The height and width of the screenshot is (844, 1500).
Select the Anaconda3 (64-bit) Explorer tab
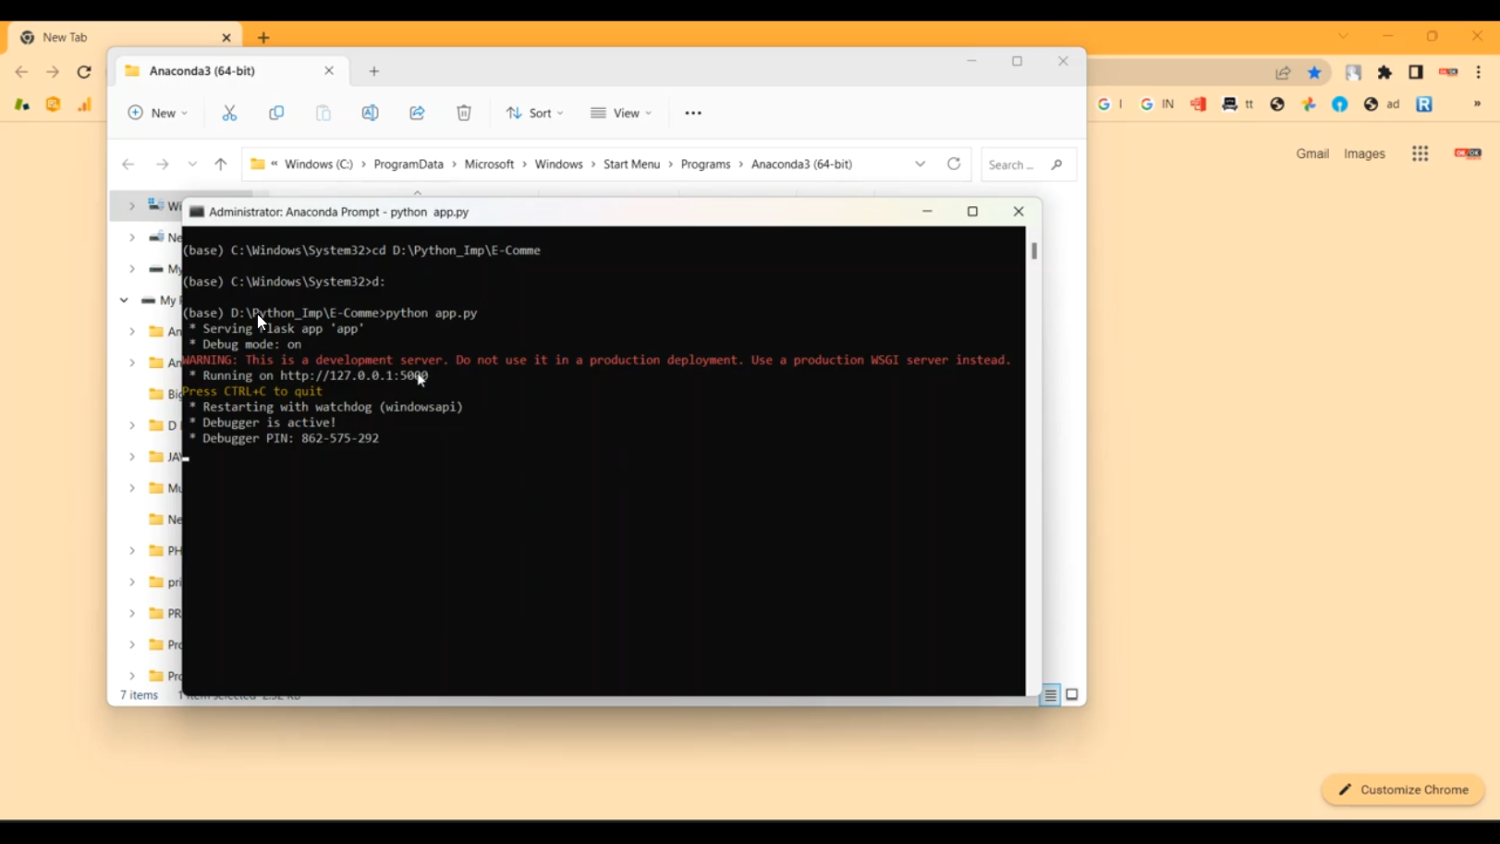(220, 71)
